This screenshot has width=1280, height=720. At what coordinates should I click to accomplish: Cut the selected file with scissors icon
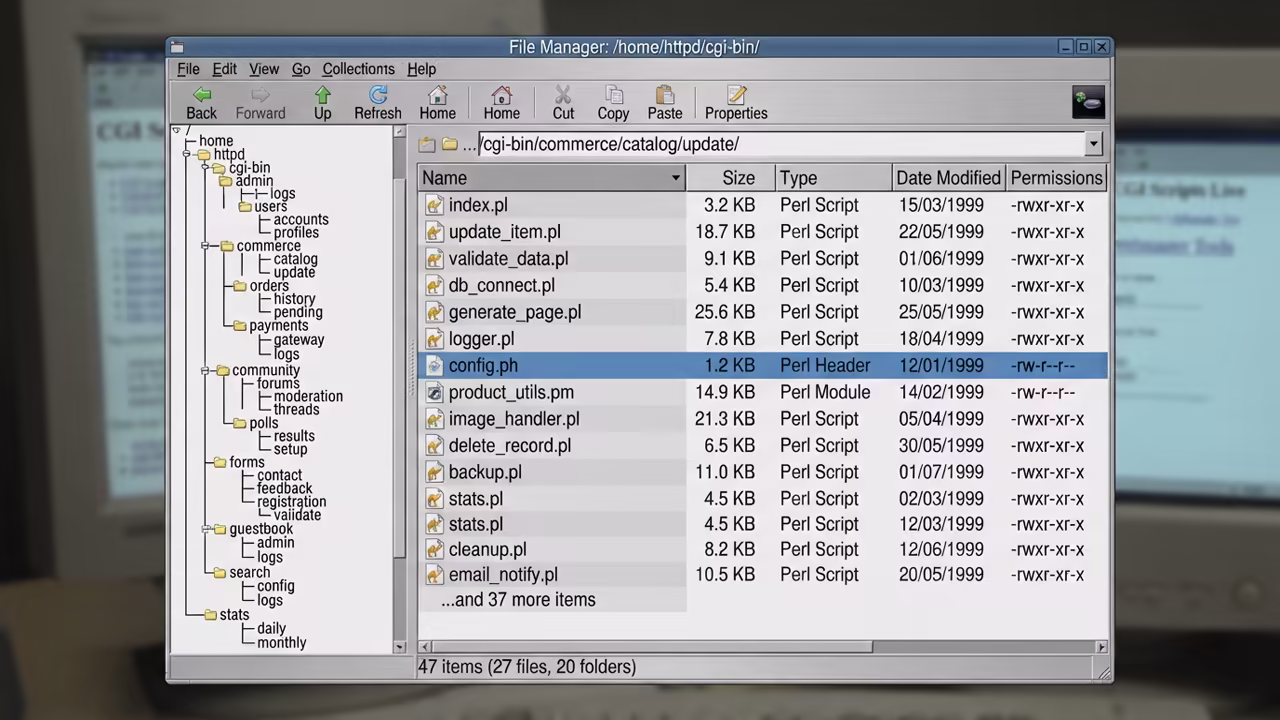[x=563, y=103]
